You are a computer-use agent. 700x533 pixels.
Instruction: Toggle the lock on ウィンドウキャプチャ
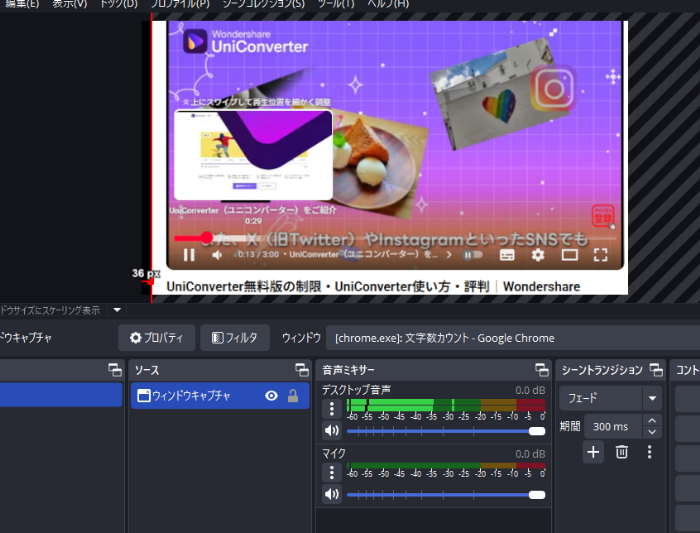[293, 396]
